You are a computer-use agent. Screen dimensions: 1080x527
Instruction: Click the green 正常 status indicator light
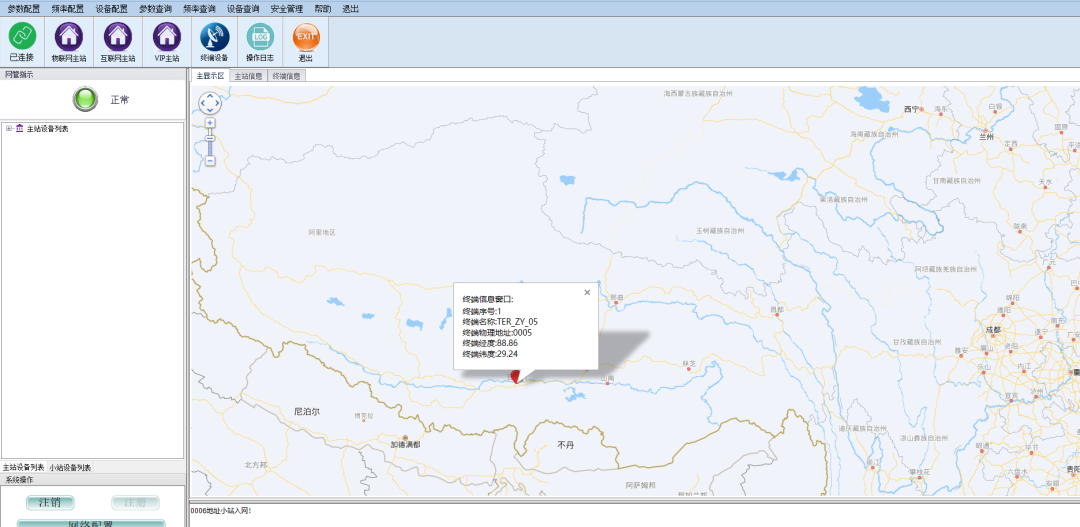pyautogui.click(x=85, y=100)
